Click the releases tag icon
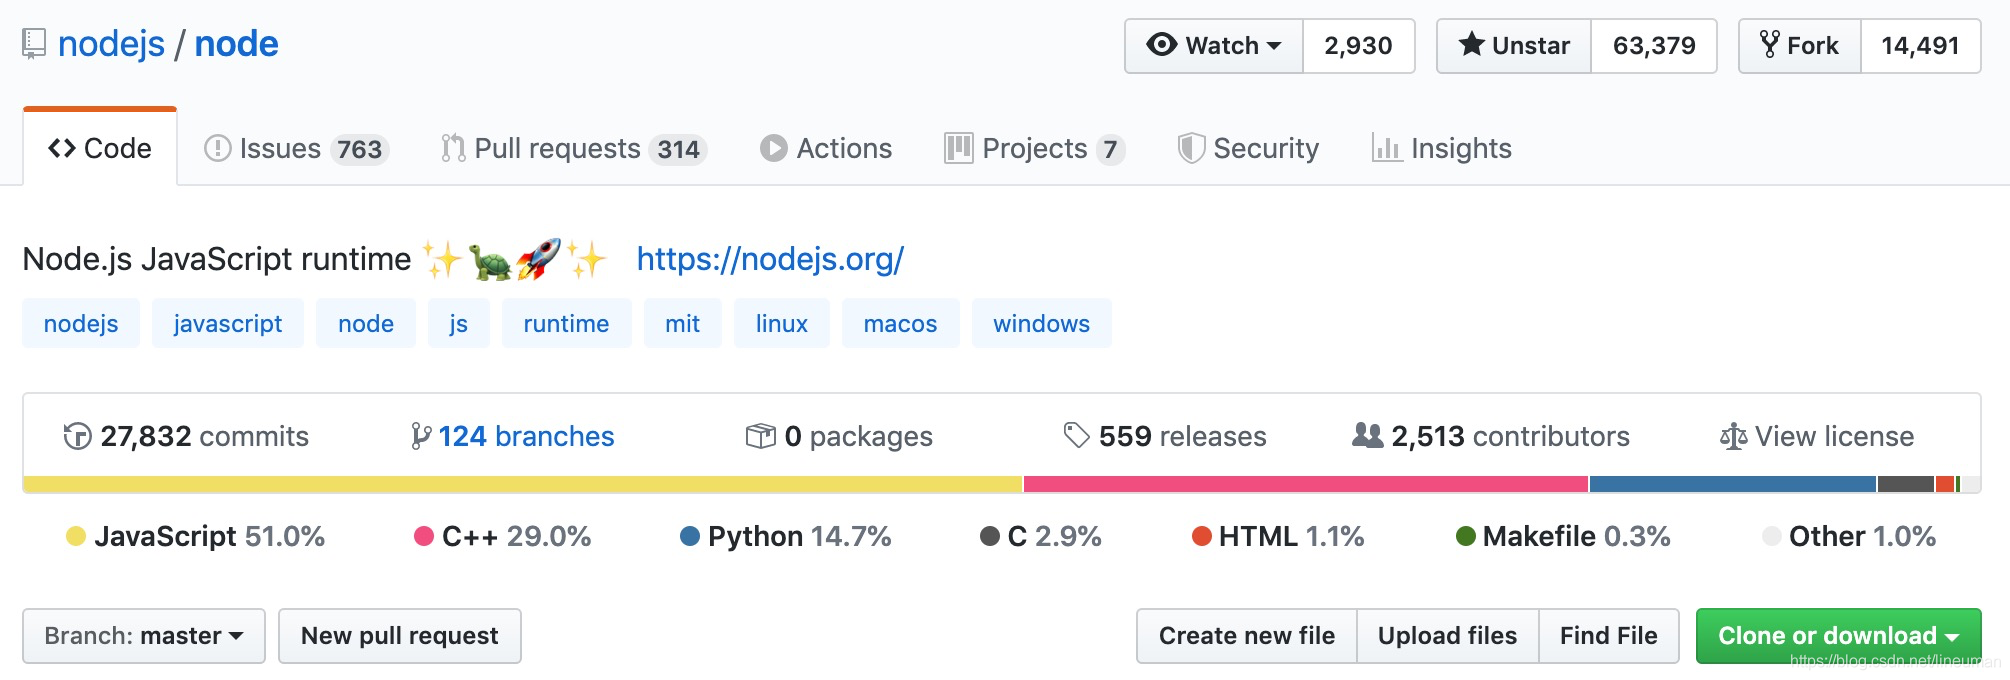The image size is (2010, 680). point(1076,436)
